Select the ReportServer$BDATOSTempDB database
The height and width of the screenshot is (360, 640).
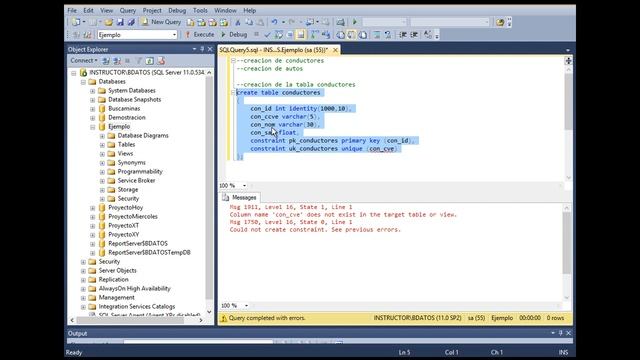[149, 252]
